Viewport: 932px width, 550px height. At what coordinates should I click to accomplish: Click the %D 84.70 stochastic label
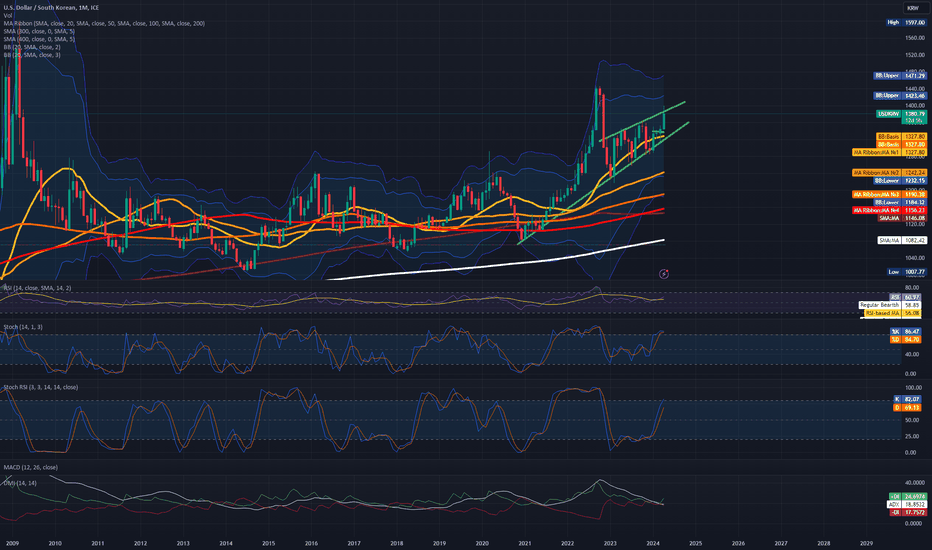tap(905, 339)
